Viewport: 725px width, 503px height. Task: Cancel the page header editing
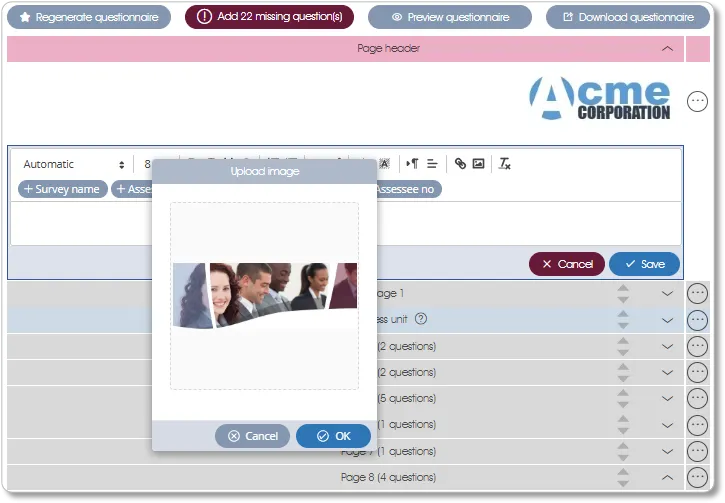567,264
